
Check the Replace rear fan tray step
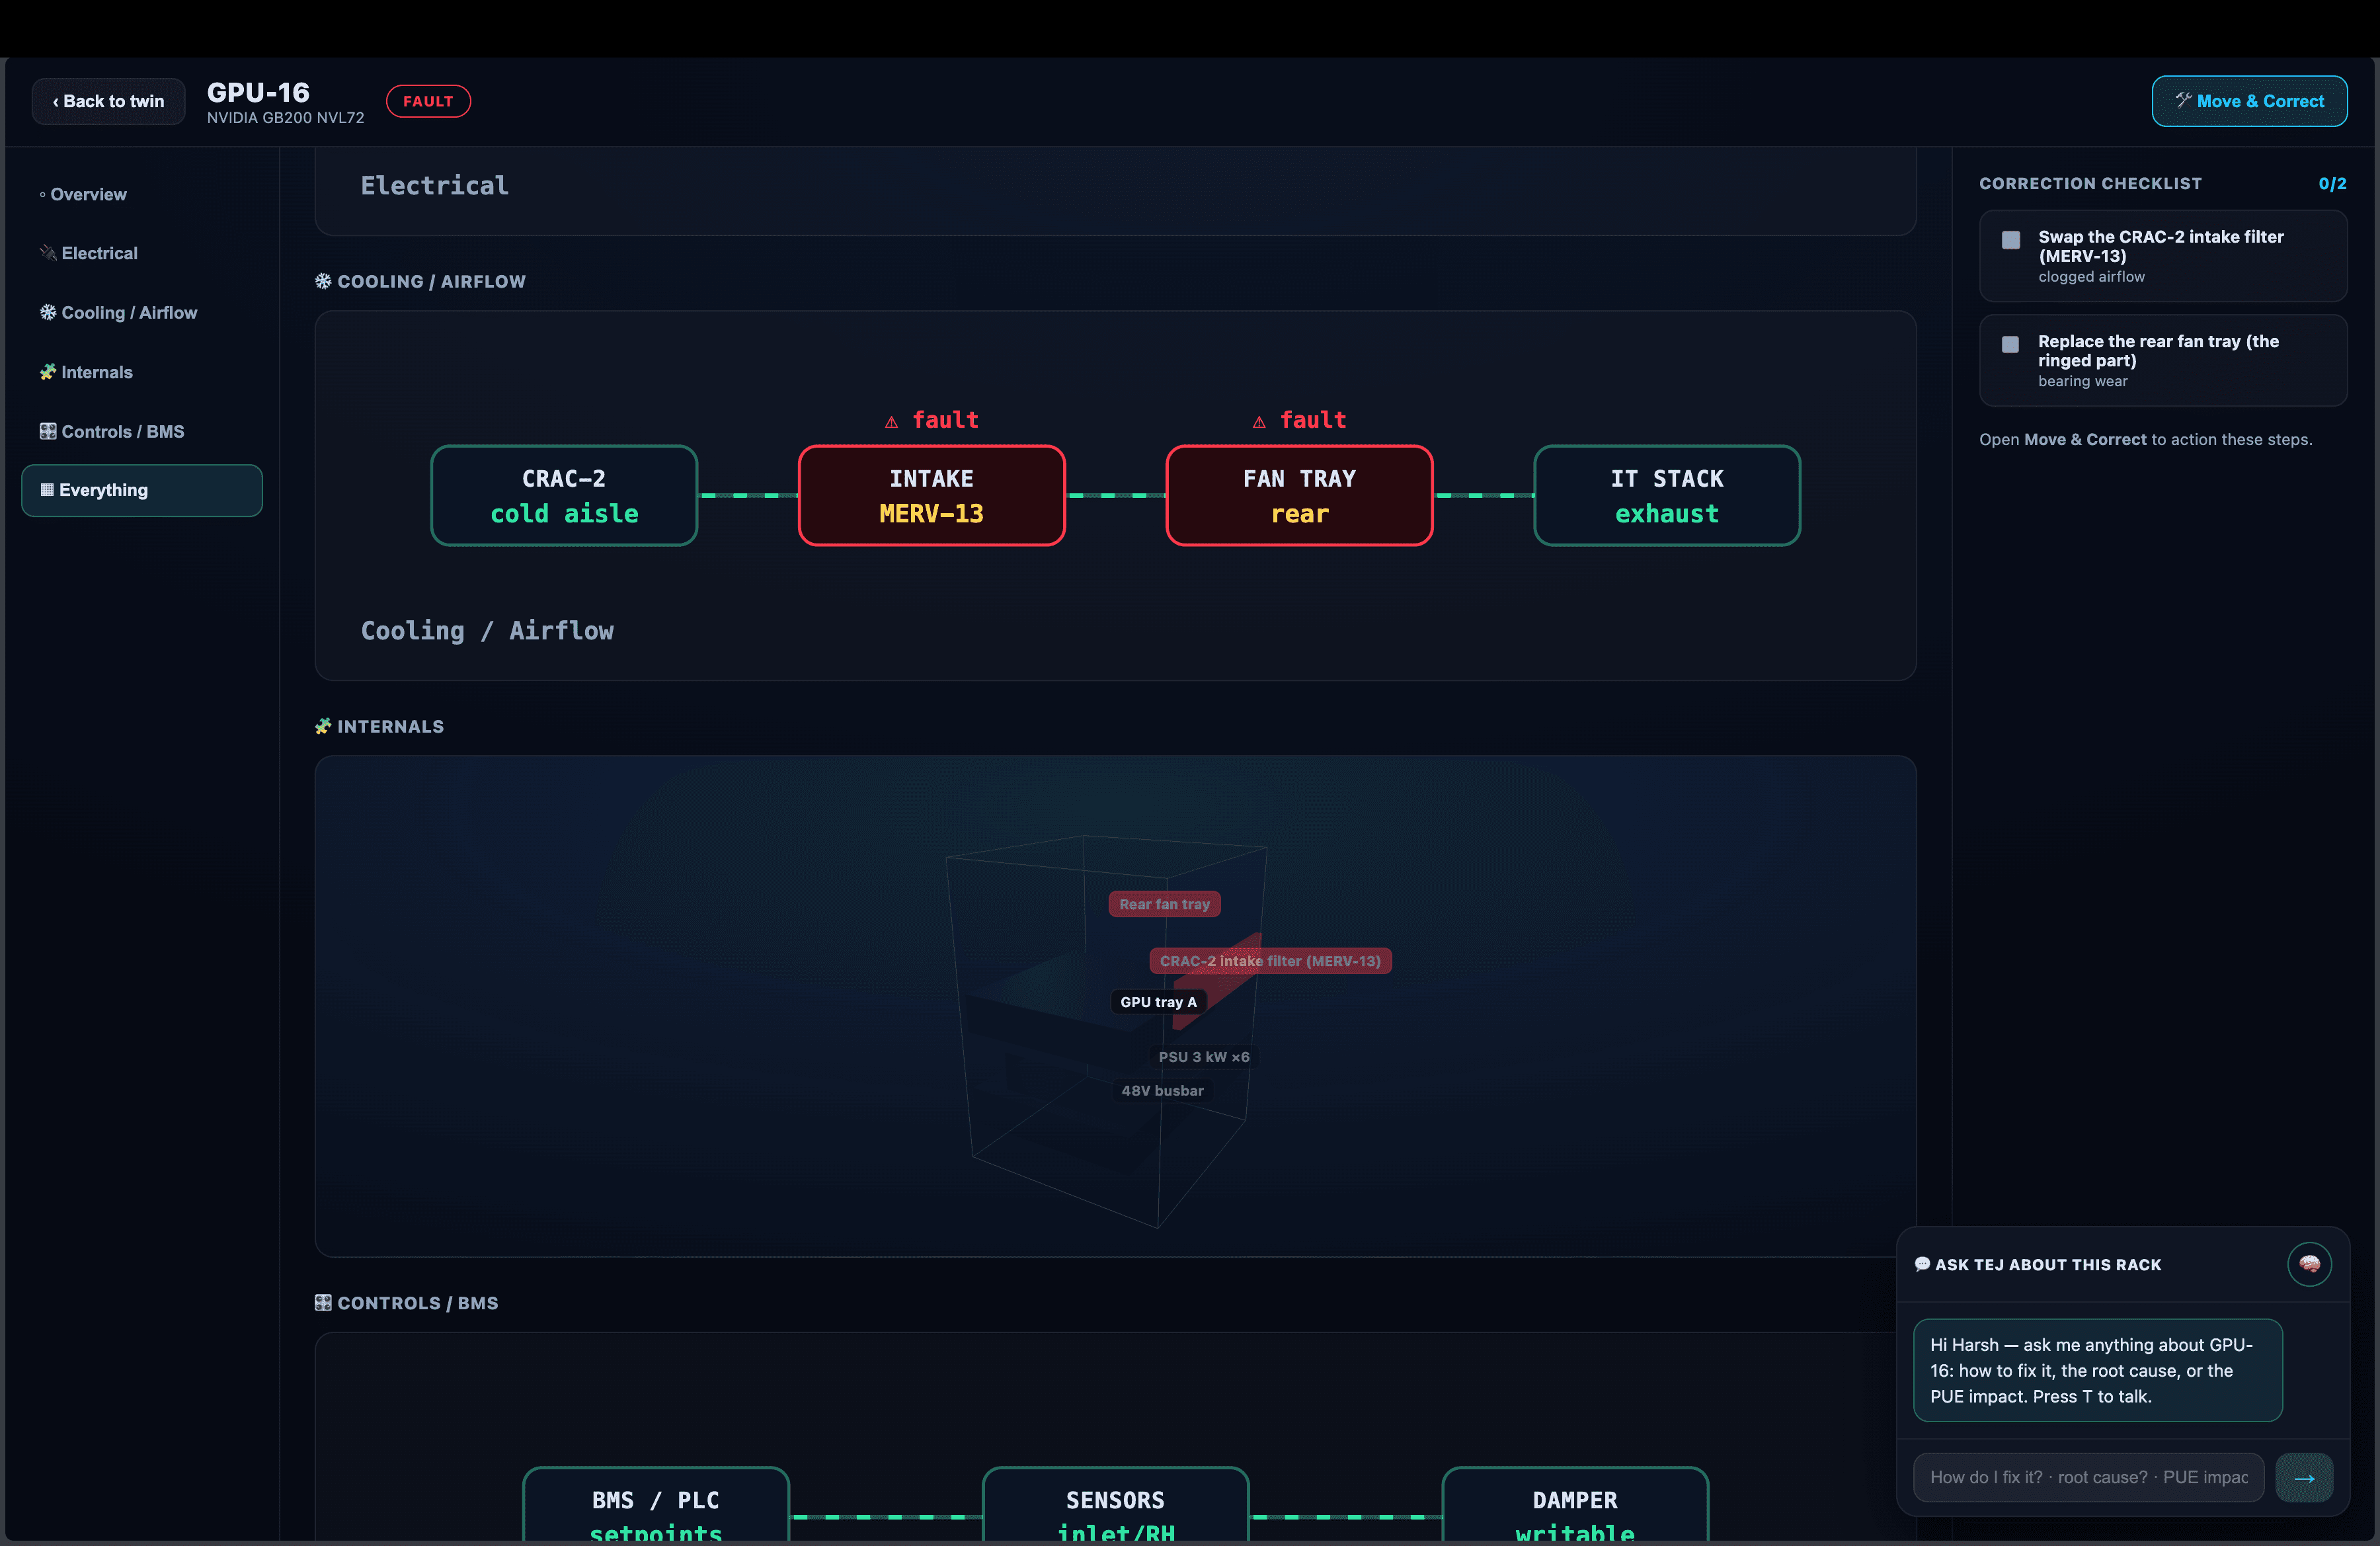click(x=2010, y=344)
